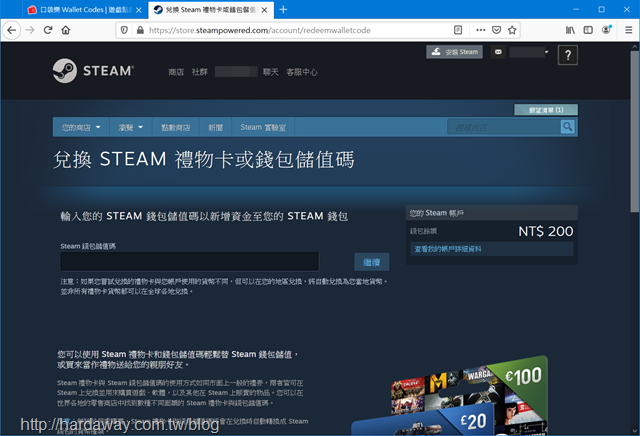The image size is (640, 436).
Task: Open the wishlist 願望清單 (1) button
Action: point(546,109)
